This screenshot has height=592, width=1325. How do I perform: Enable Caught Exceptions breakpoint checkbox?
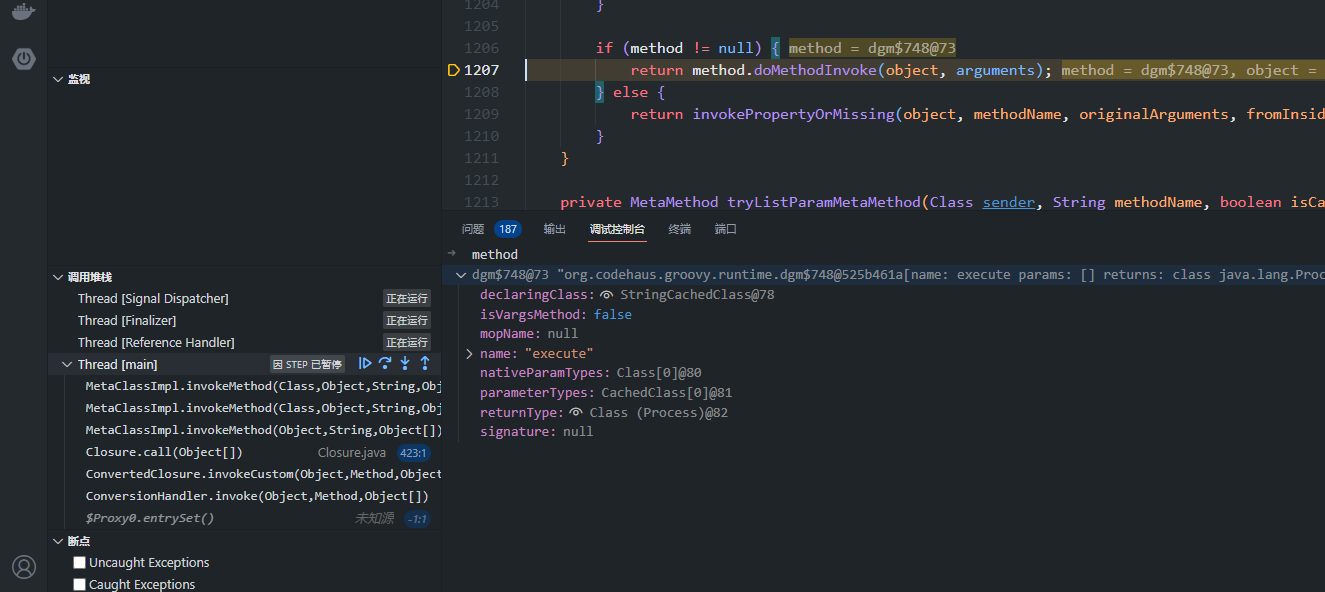pos(80,585)
